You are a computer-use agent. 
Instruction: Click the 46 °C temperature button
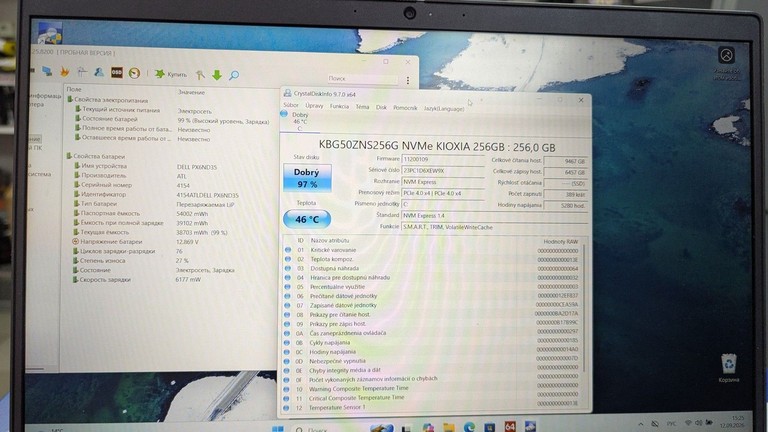point(307,219)
